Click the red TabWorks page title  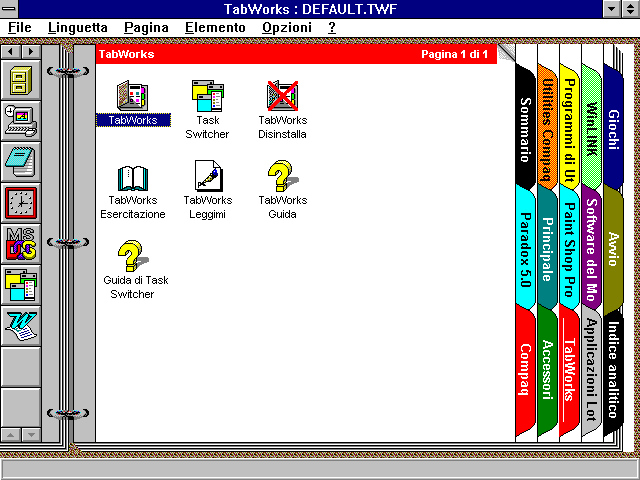pos(127,54)
